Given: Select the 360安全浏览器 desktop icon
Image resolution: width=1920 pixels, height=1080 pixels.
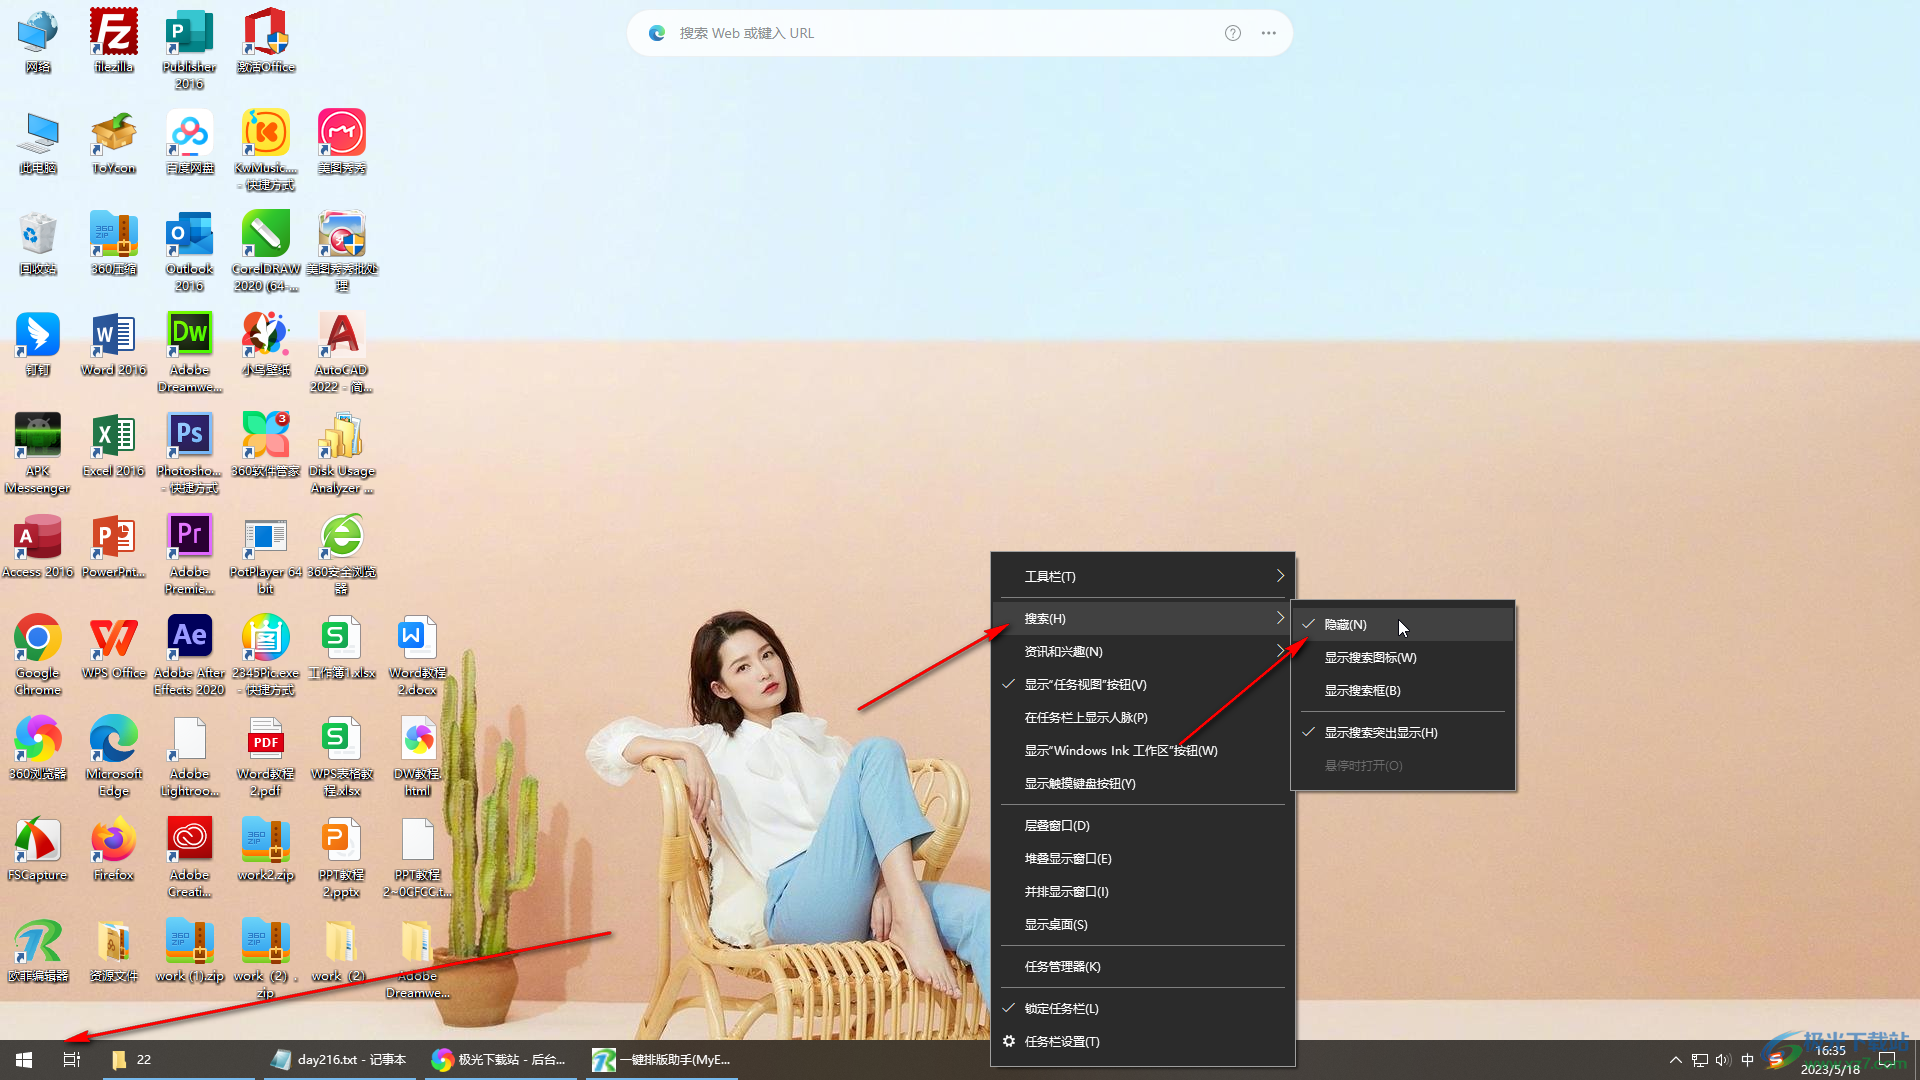Looking at the screenshot, I should coord(342,554).
